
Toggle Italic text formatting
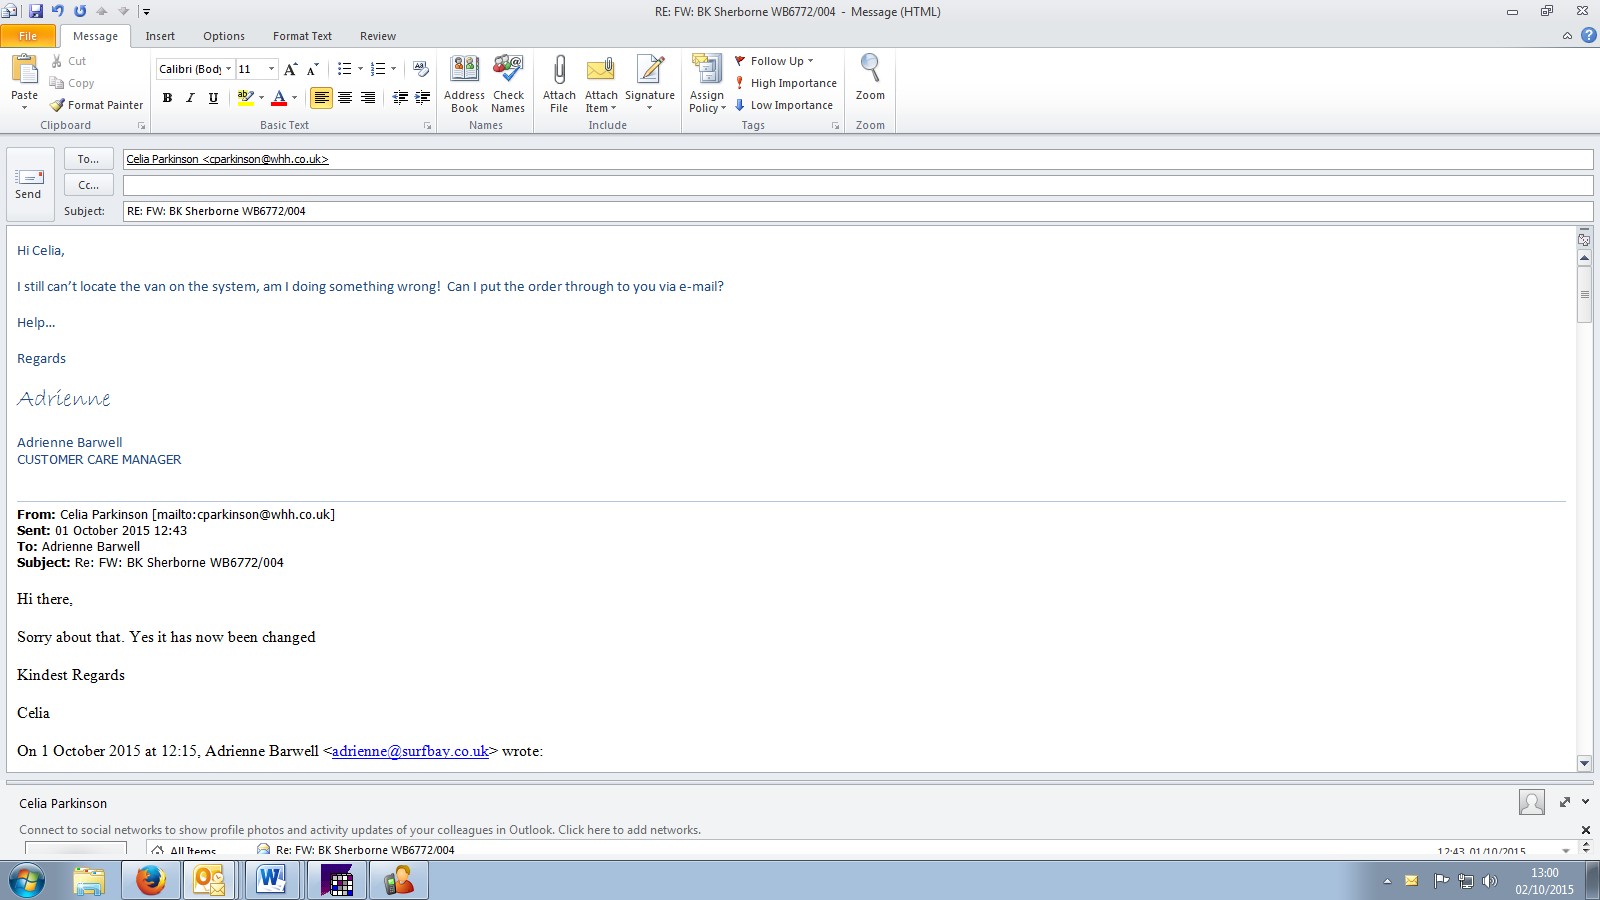pos(190,98)
